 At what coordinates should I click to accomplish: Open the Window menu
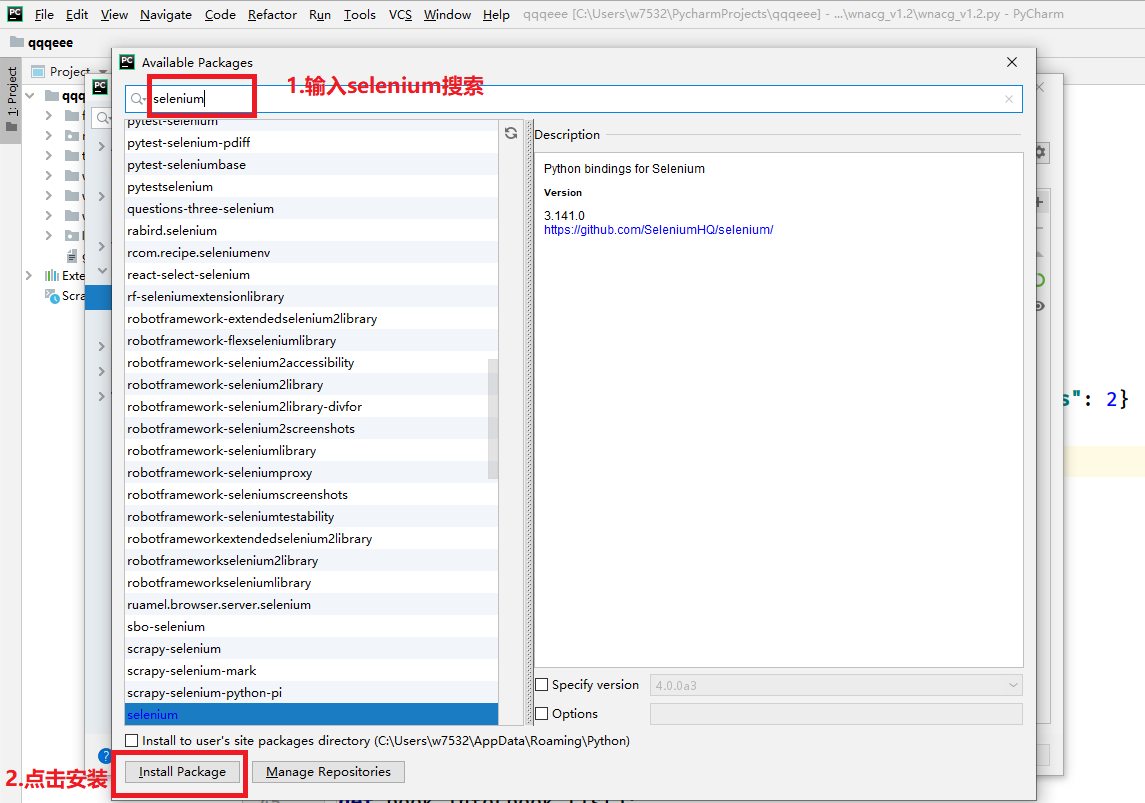tap(447, 15)
